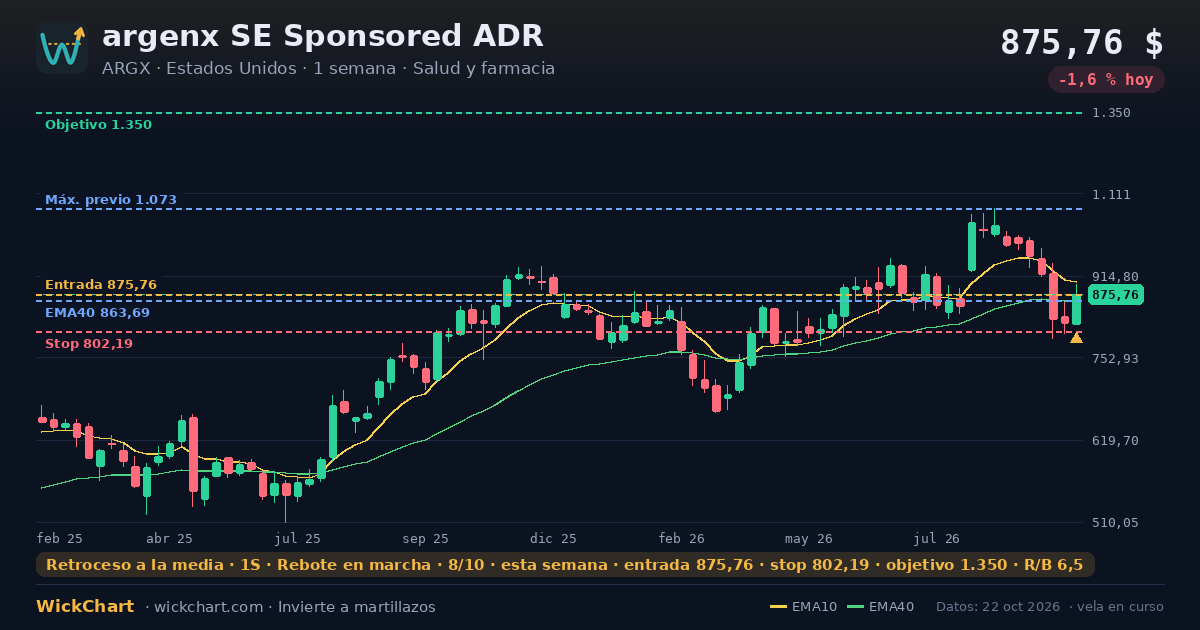Click the -1,6 % hoy badge

click(x=1106, y=80)
